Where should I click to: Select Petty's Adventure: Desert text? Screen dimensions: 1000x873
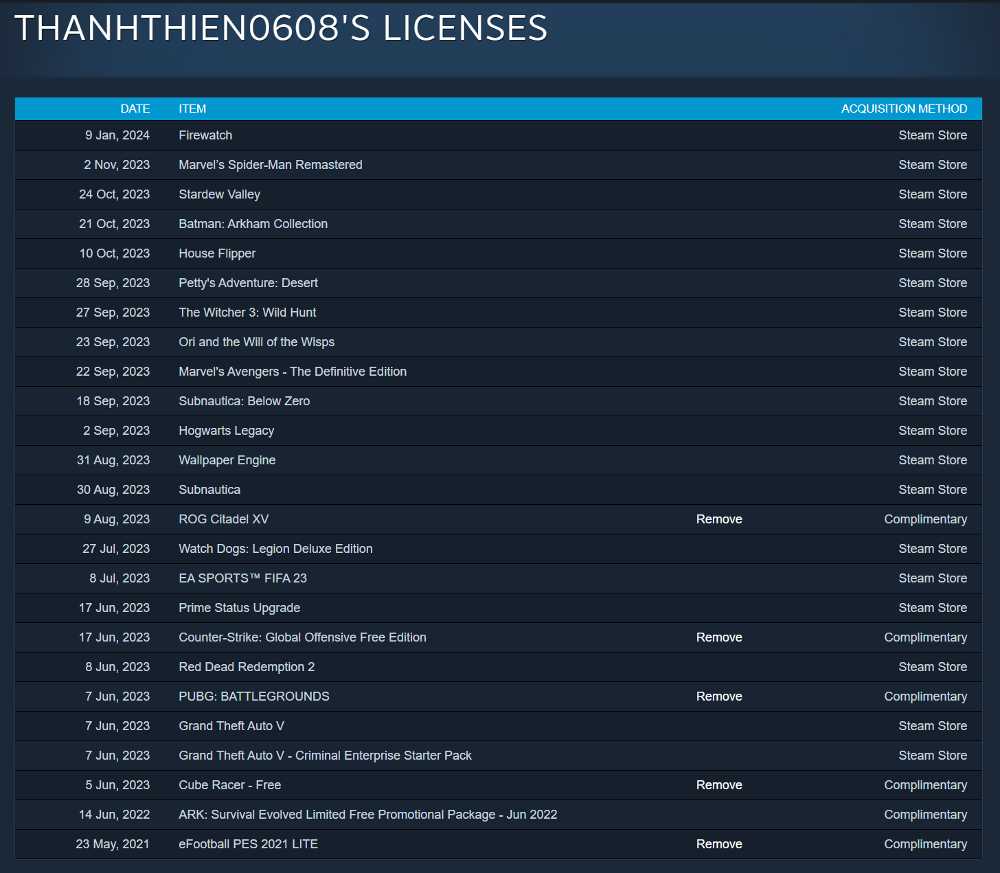tap(248, 282)
